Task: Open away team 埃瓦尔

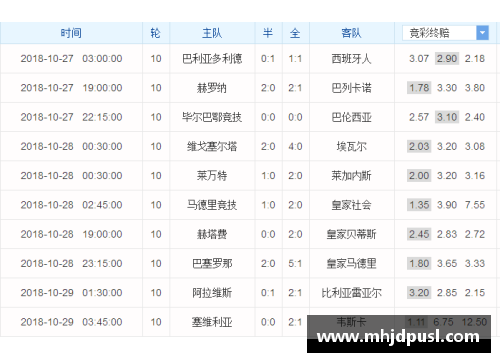Action: coord(351,146)
